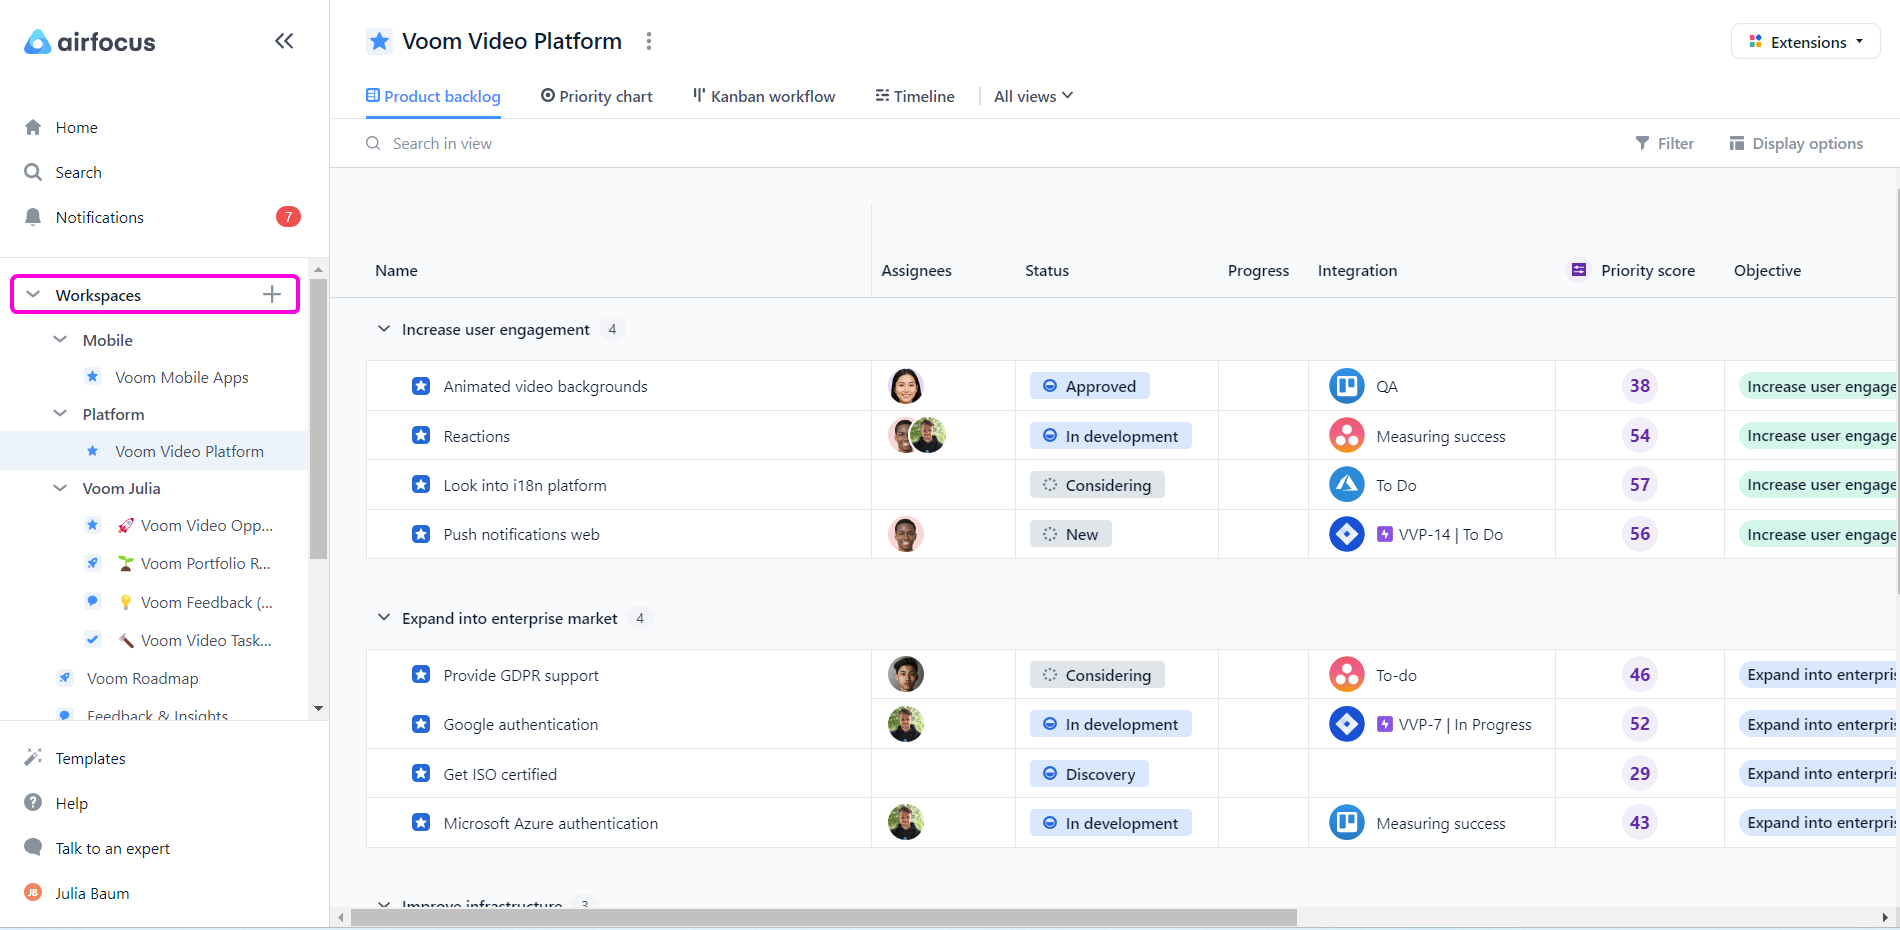Image resolution: width=1900 pixels, height=930 pixels.
Task: Open the All views dropdown
Action: [1033, 96]
